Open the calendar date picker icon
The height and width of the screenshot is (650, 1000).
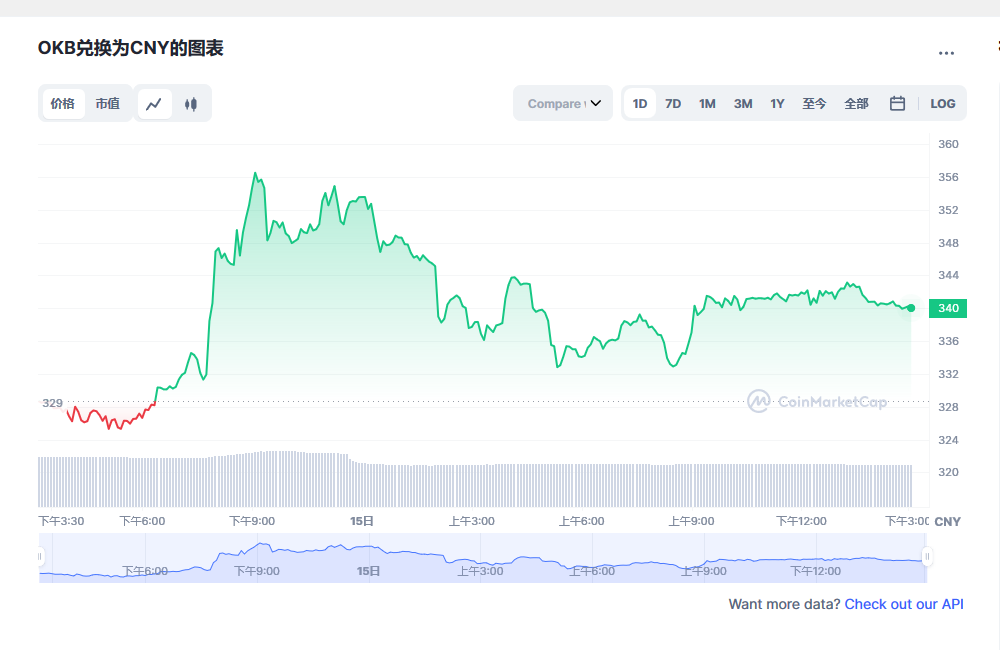click(897, 103)
